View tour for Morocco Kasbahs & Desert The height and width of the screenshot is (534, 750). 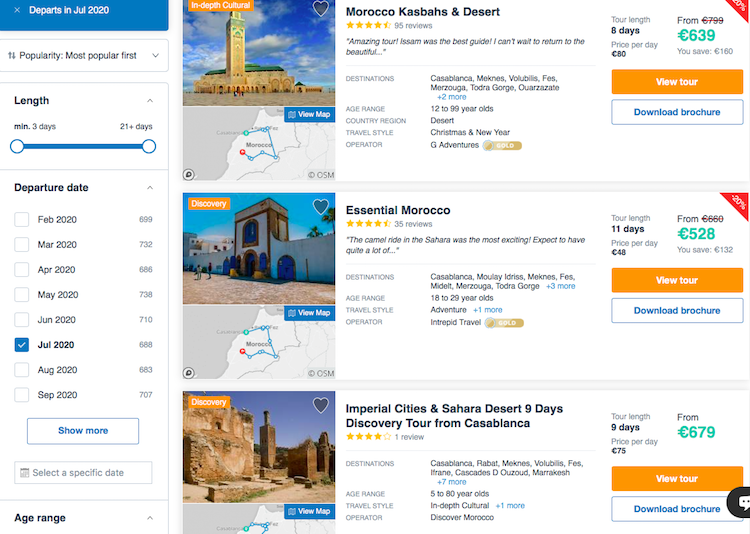677,82
